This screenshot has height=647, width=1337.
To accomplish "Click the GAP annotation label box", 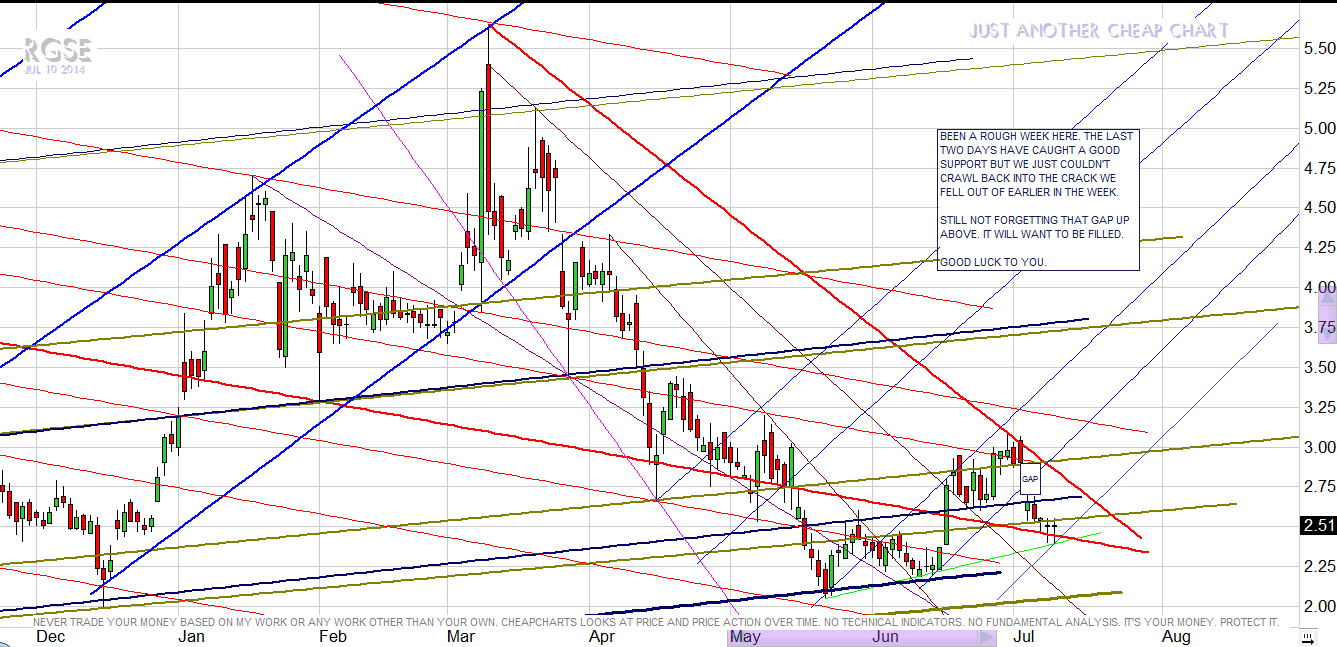I will [x=1030, y=479].
